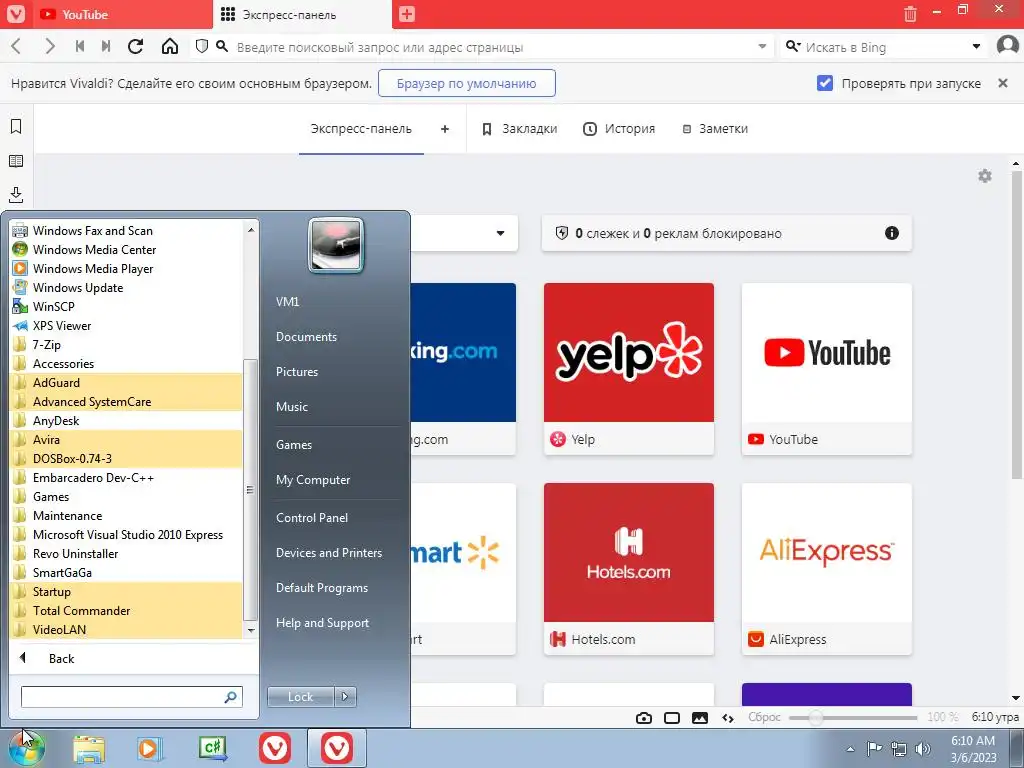The height and width of the screenshot is (768, 1024).
Task: Click the Start menu search box
Action: coord(131,697)
